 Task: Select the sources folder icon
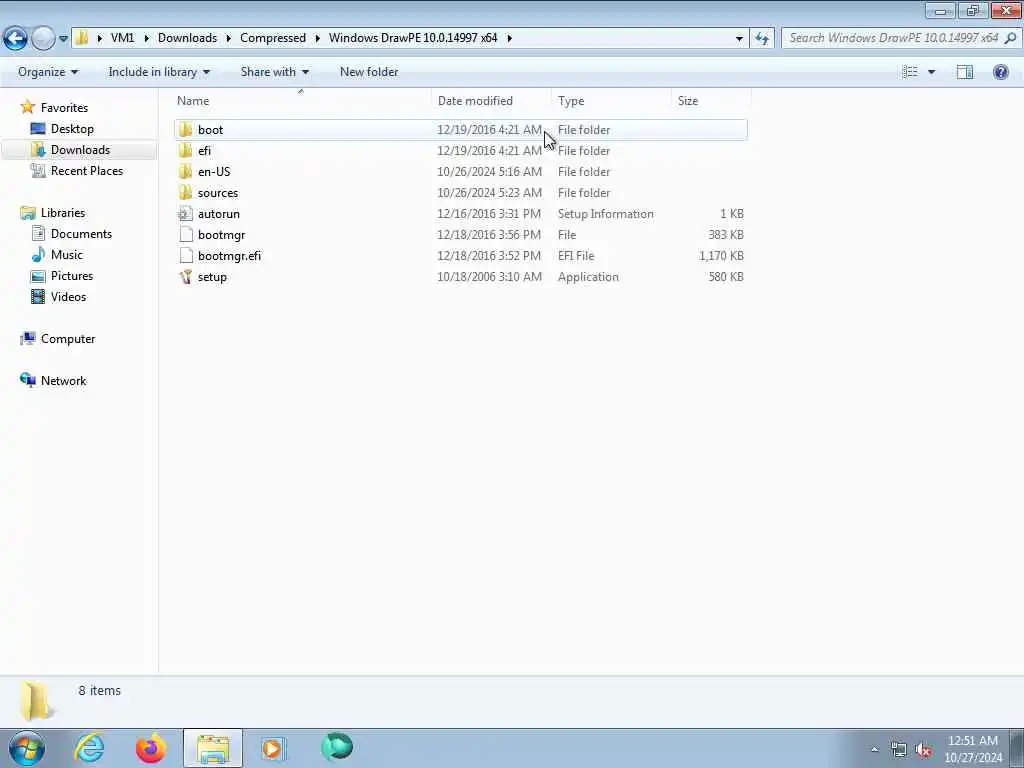point(185,193)
